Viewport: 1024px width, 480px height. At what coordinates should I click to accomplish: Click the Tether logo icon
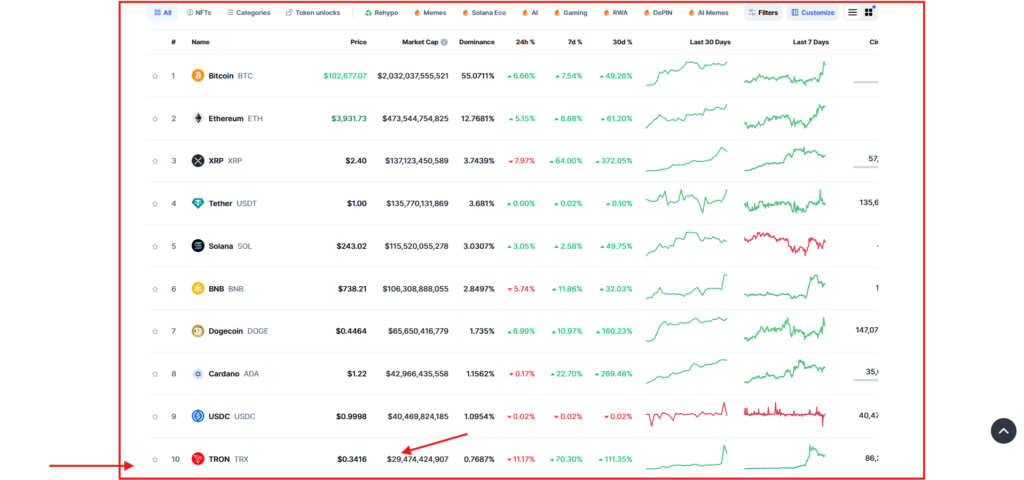198,203
